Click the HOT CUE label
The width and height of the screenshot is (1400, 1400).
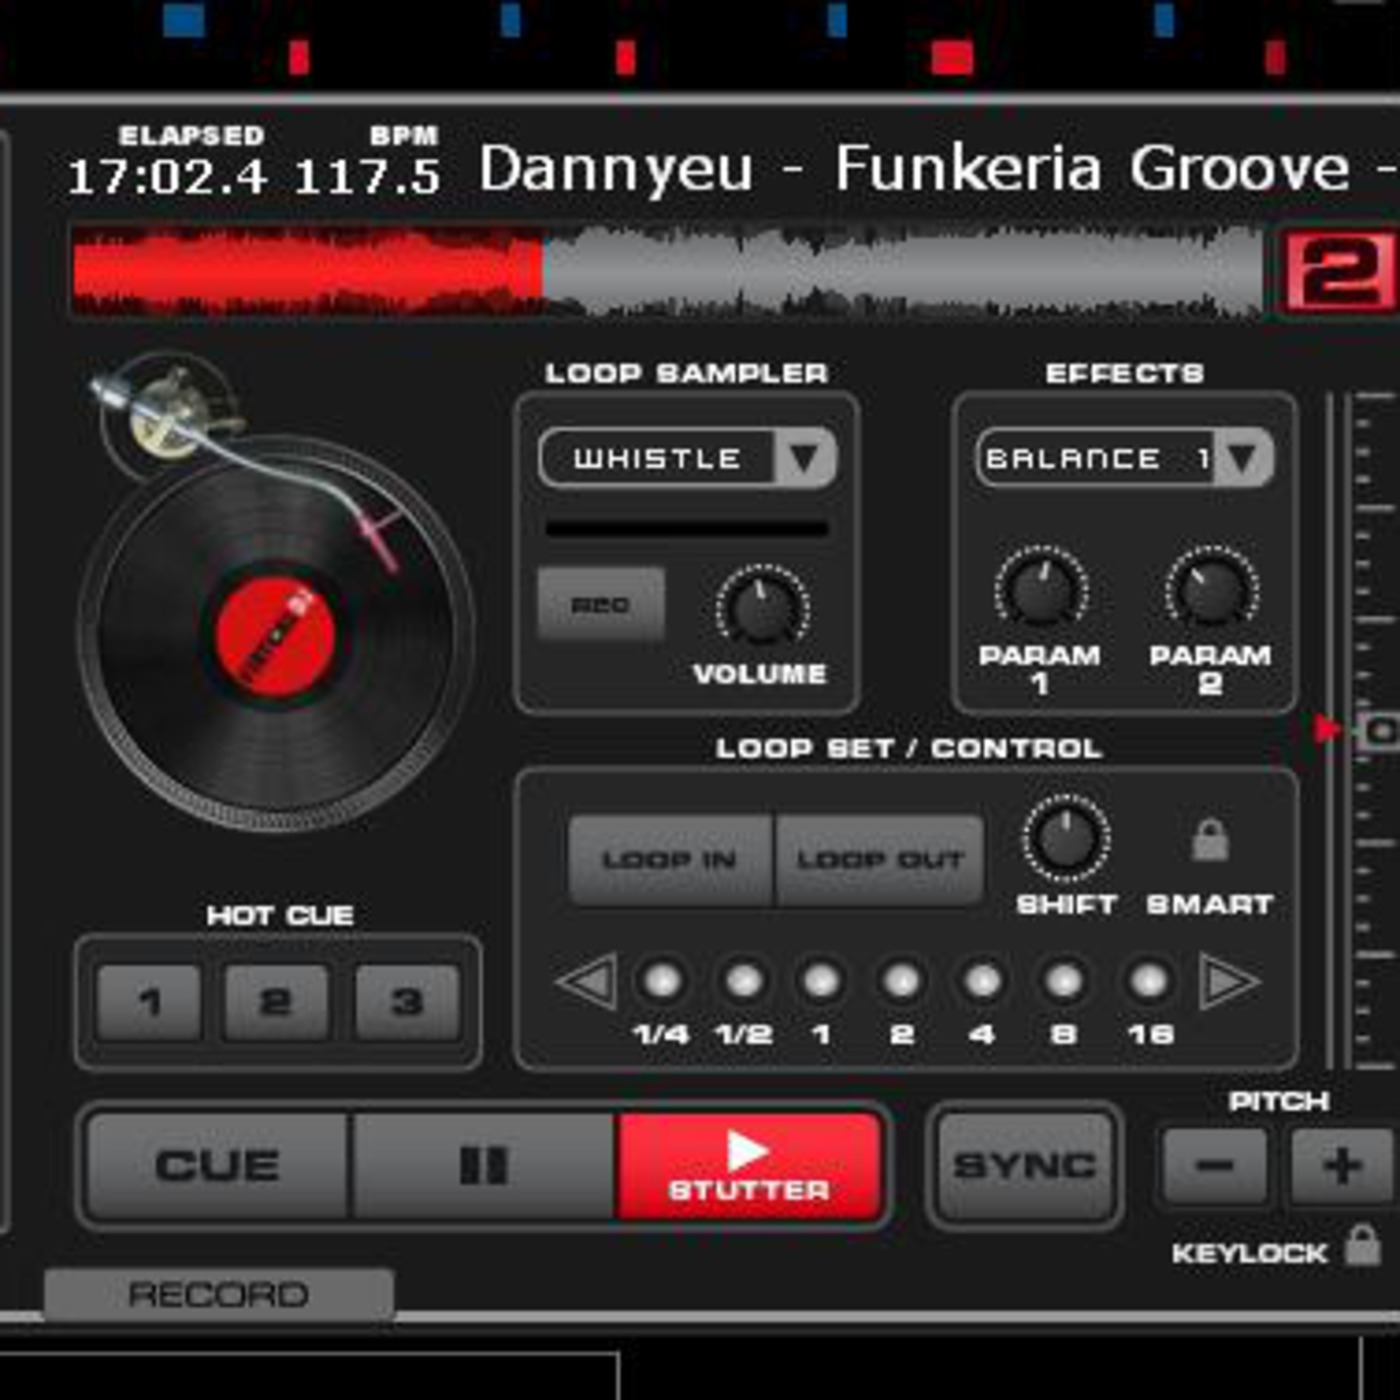[x=280, y=915]
